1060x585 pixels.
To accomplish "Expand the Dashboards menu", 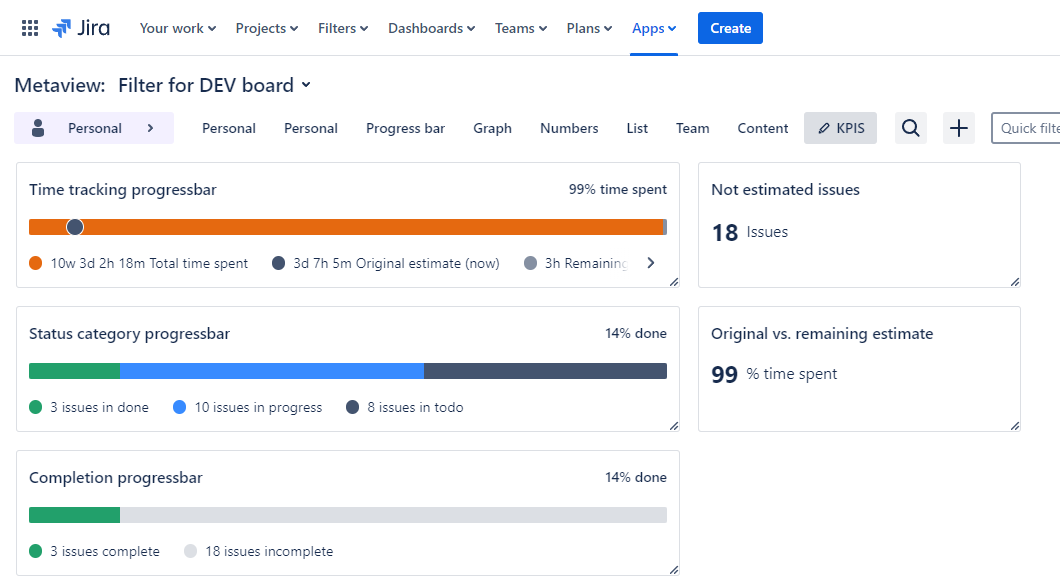I will (x=431, y=28).
